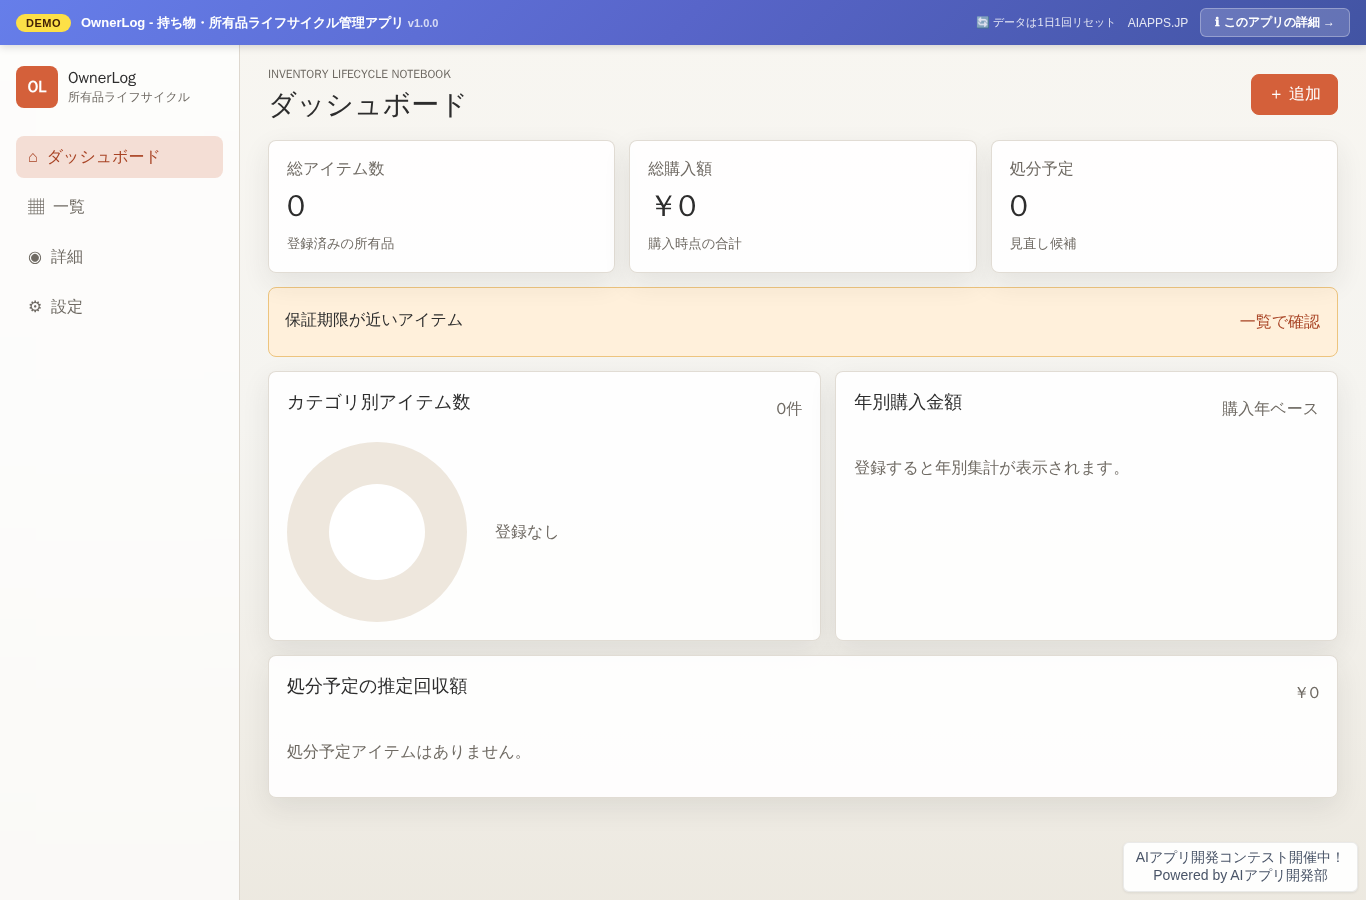Click the OL OwnerLog logo icon
Image resolution: width=1366 pixels, height=900 pixels.
point(37,87)
